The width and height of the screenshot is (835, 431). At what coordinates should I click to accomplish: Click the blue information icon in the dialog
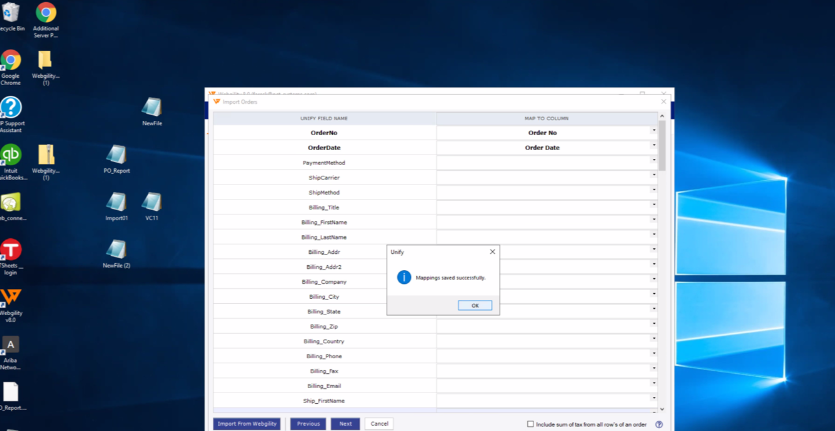click(404, 277)
